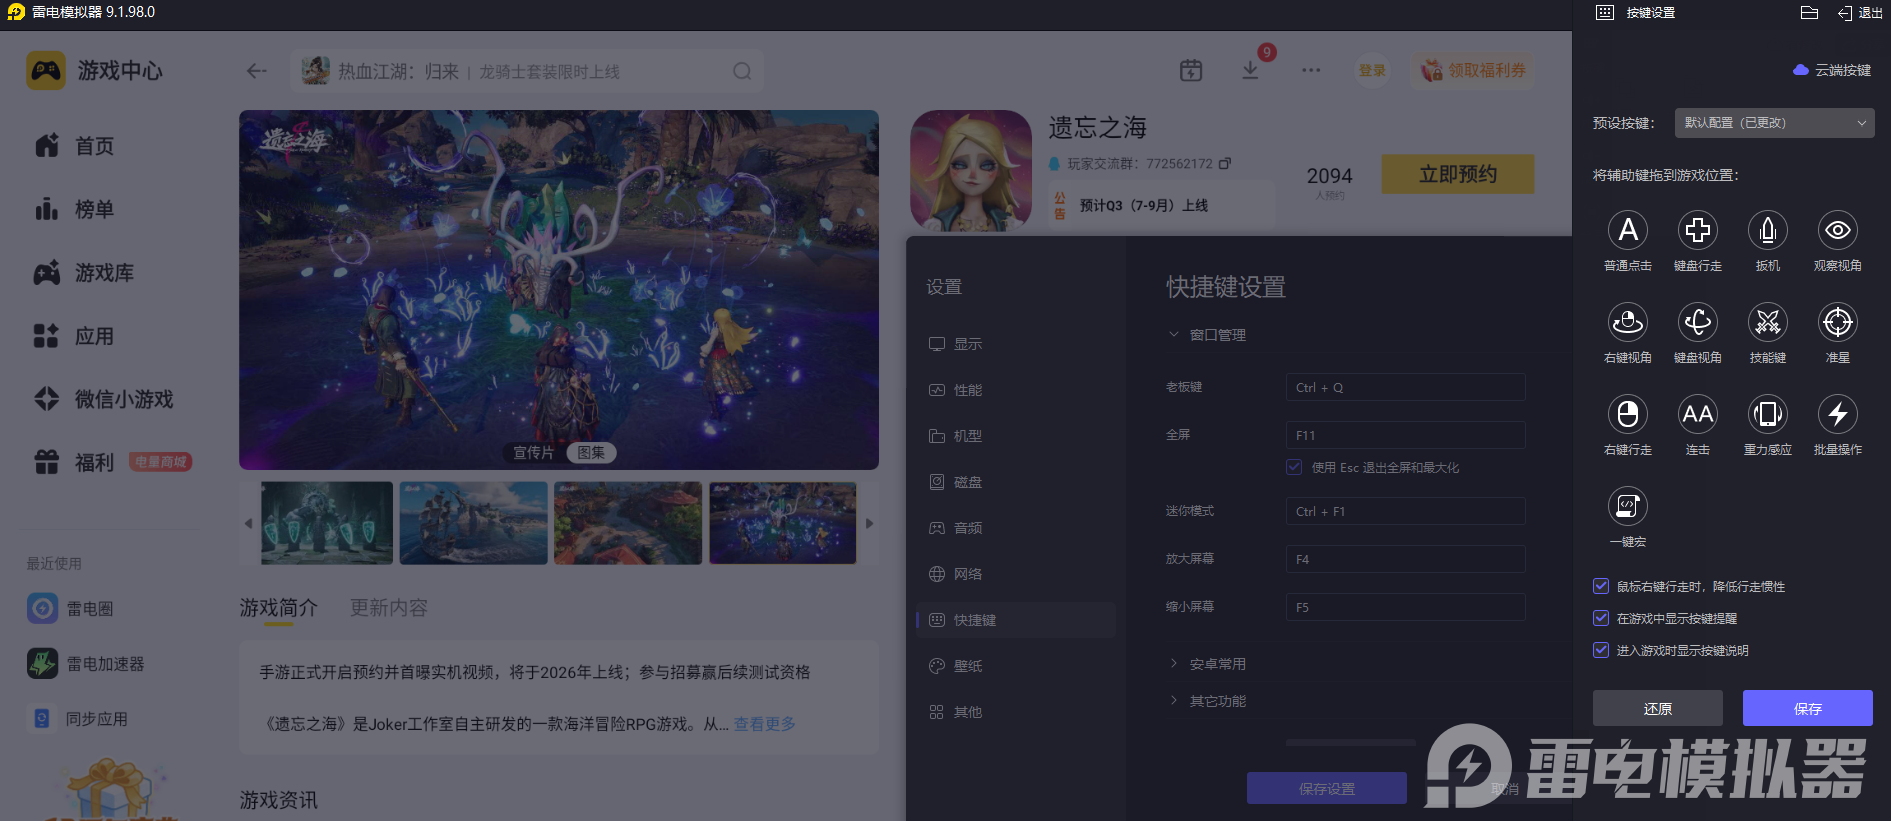Open the 预设按键 preset dropdown
This screenshot has height=821, width=1891.
pyautogui.click(x=1774, y=123)
